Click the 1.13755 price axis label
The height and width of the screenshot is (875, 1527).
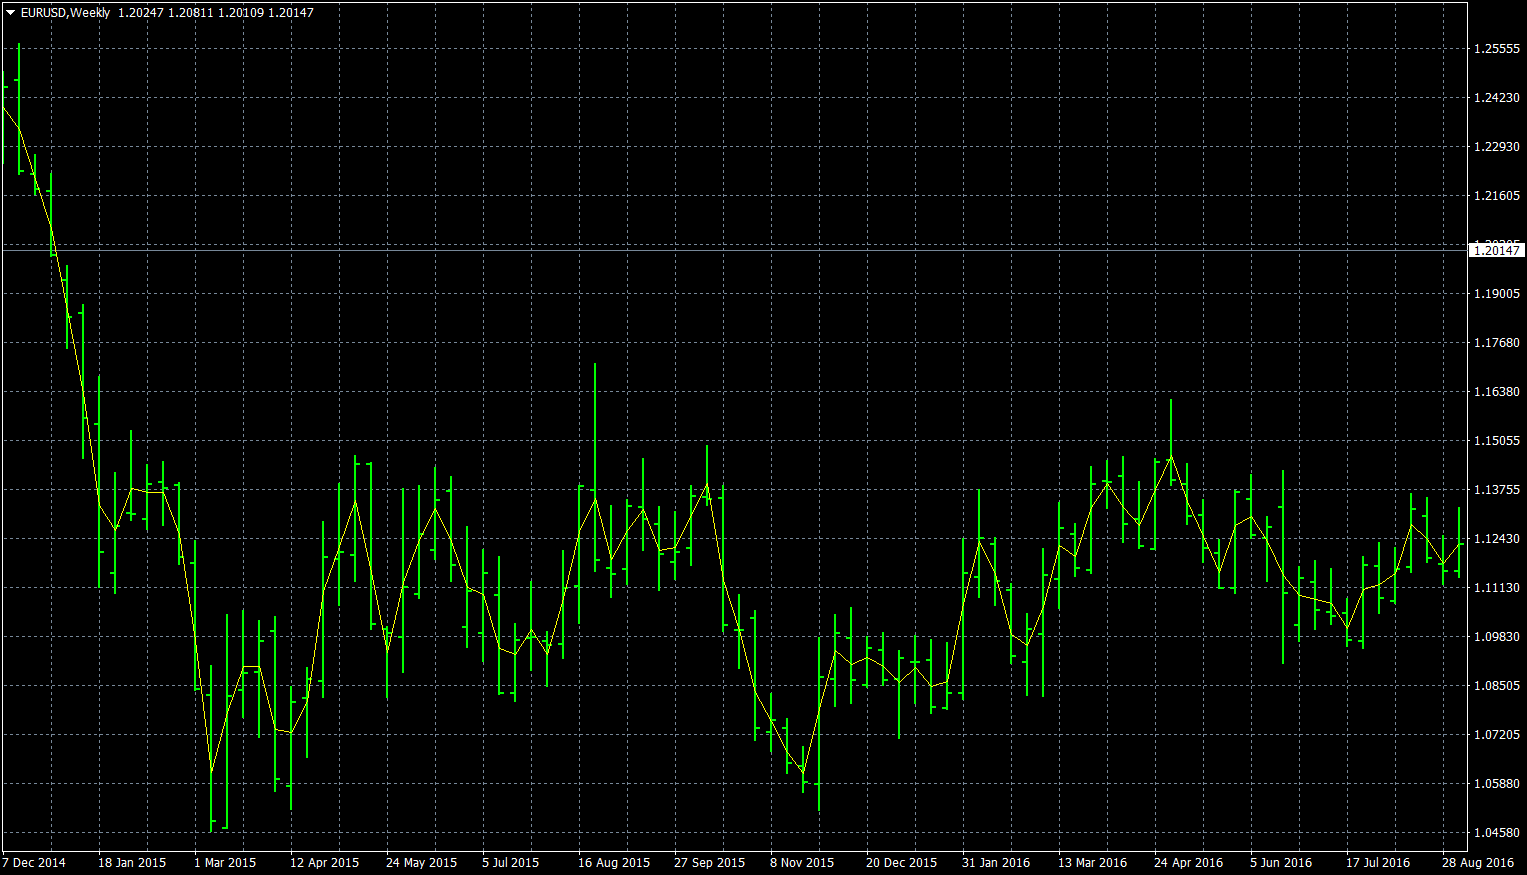(1497, 490)
